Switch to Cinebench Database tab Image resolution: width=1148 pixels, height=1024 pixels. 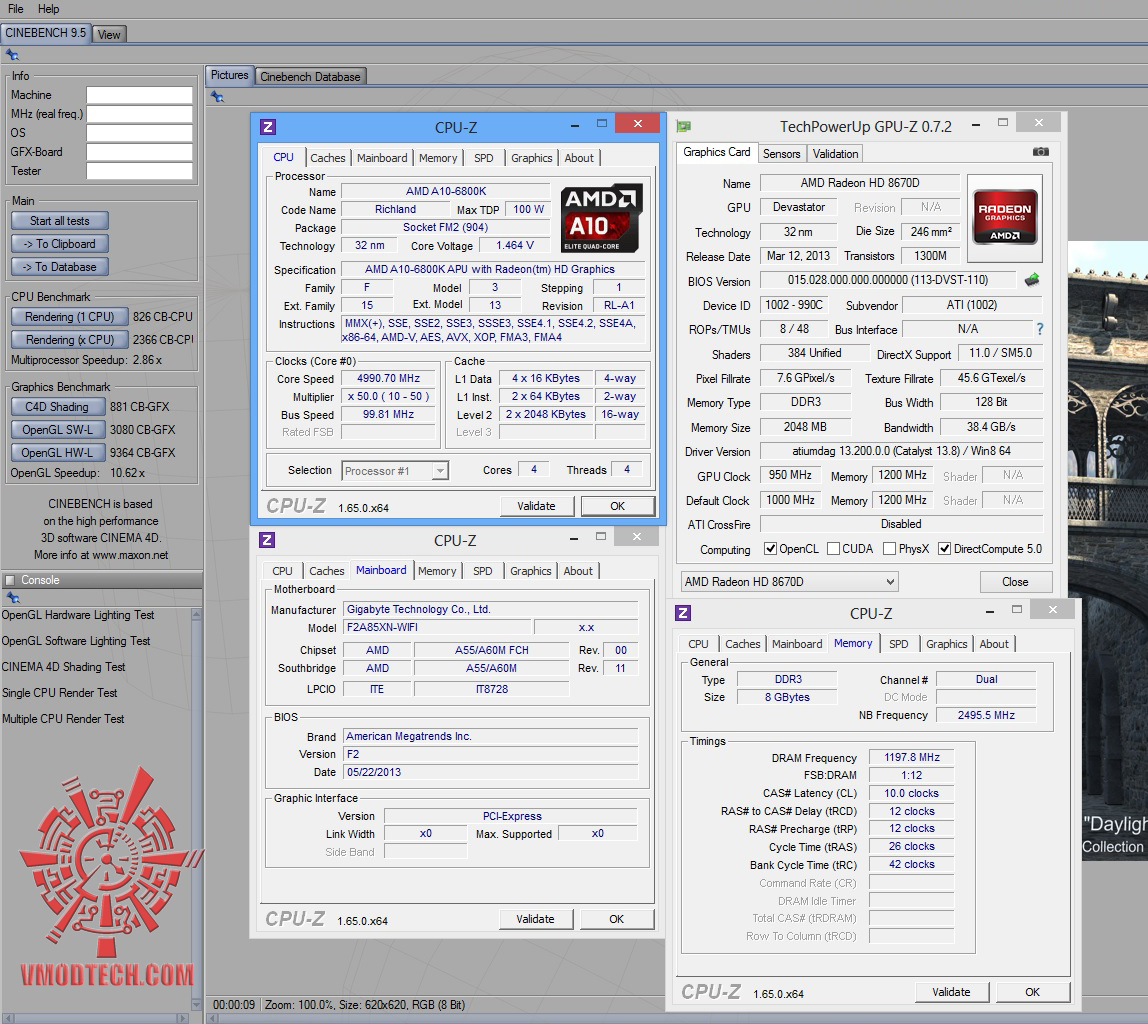pos(310,77)
